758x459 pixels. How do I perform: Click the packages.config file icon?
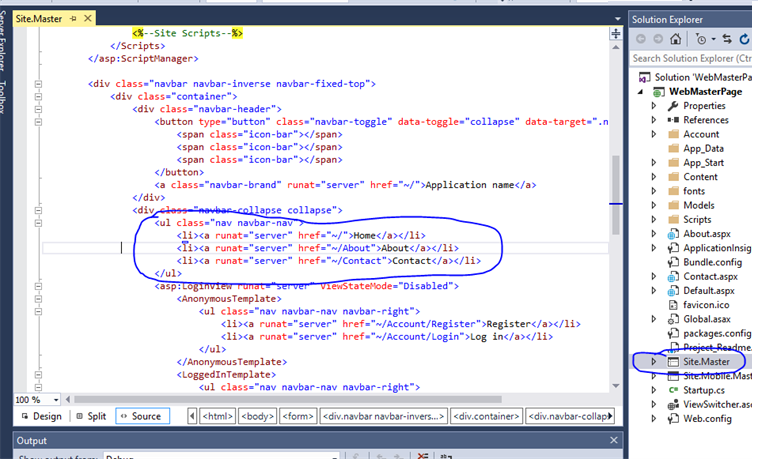click(673, 333)
